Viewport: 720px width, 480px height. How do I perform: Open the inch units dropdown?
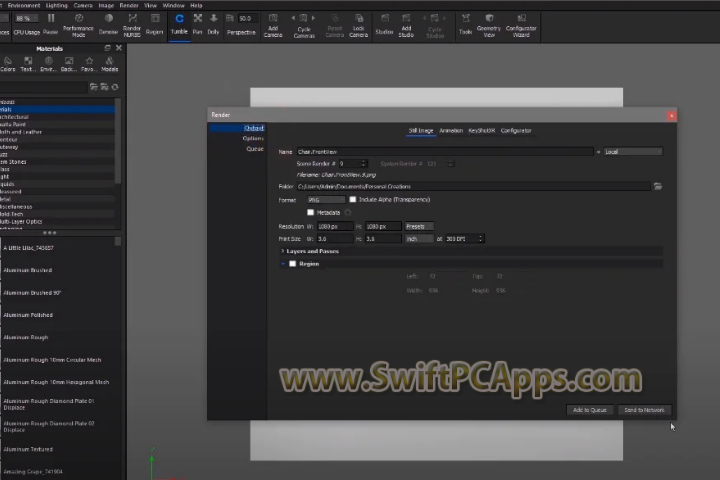tap(419, 239)
